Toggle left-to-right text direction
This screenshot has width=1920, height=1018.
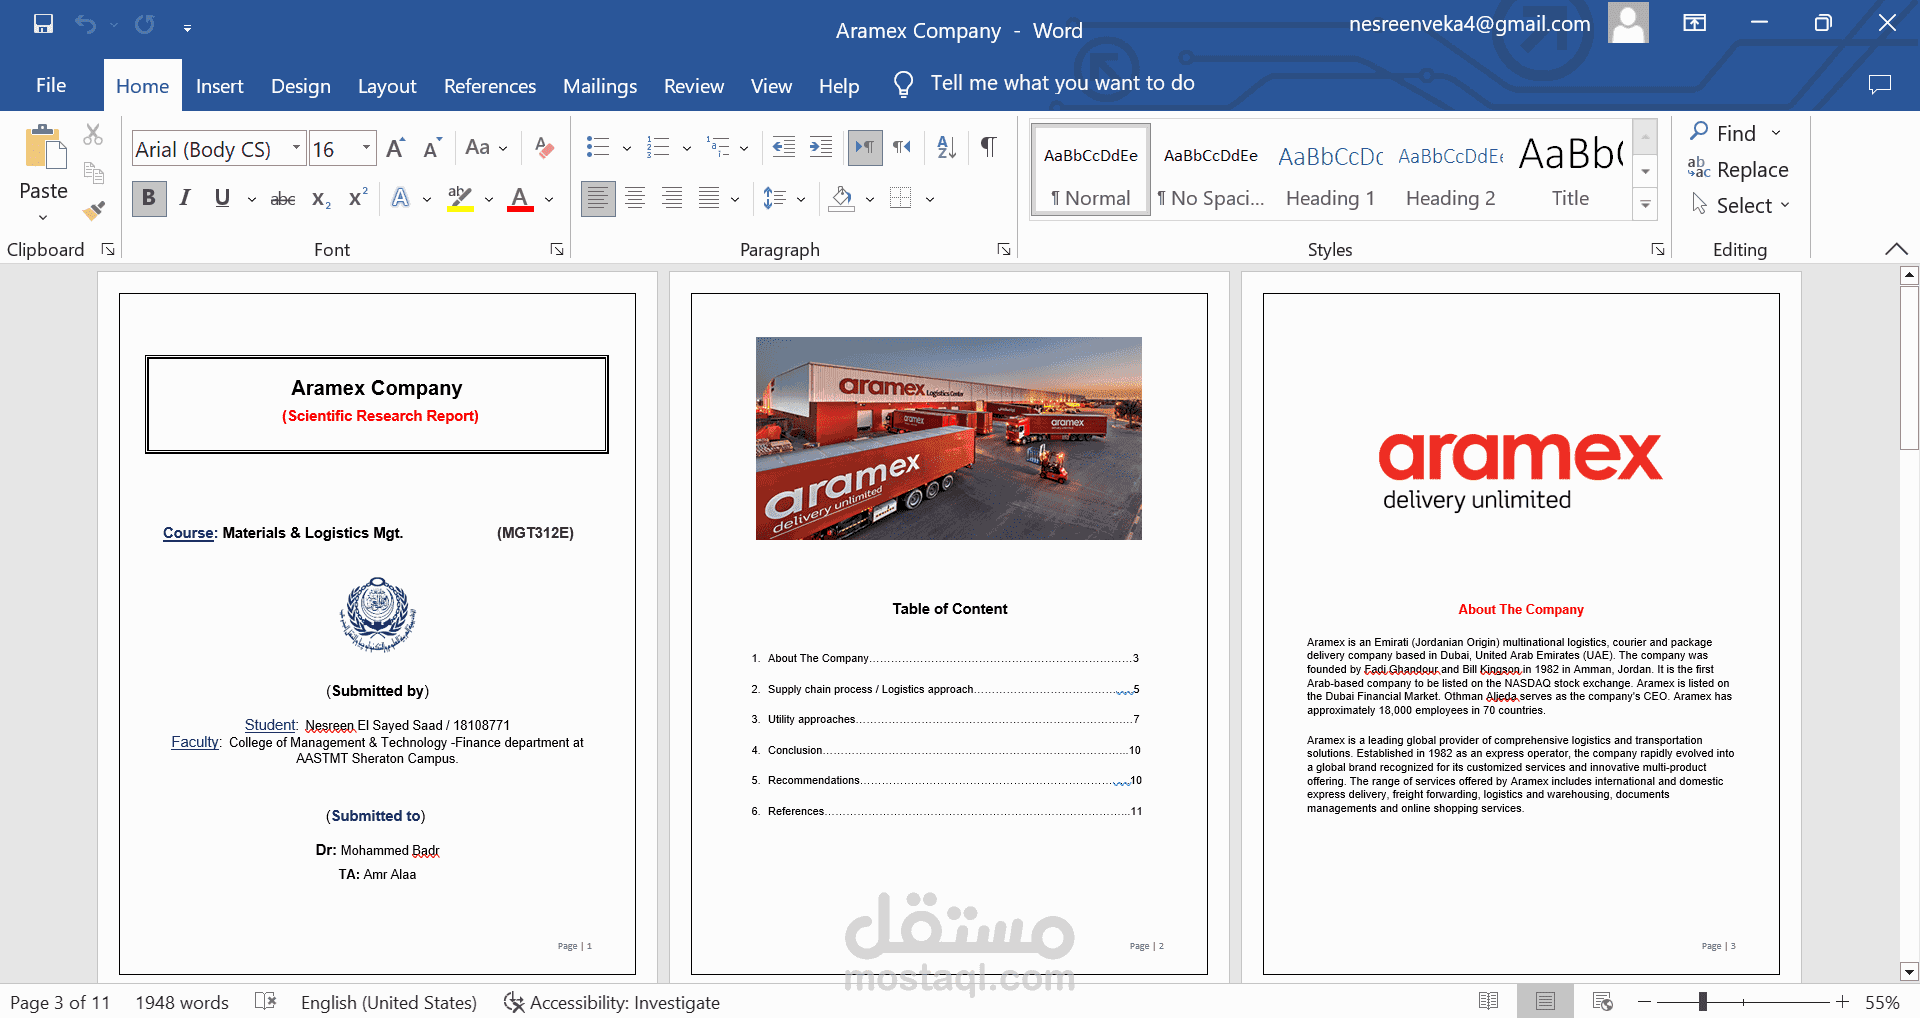click(865, 148)
